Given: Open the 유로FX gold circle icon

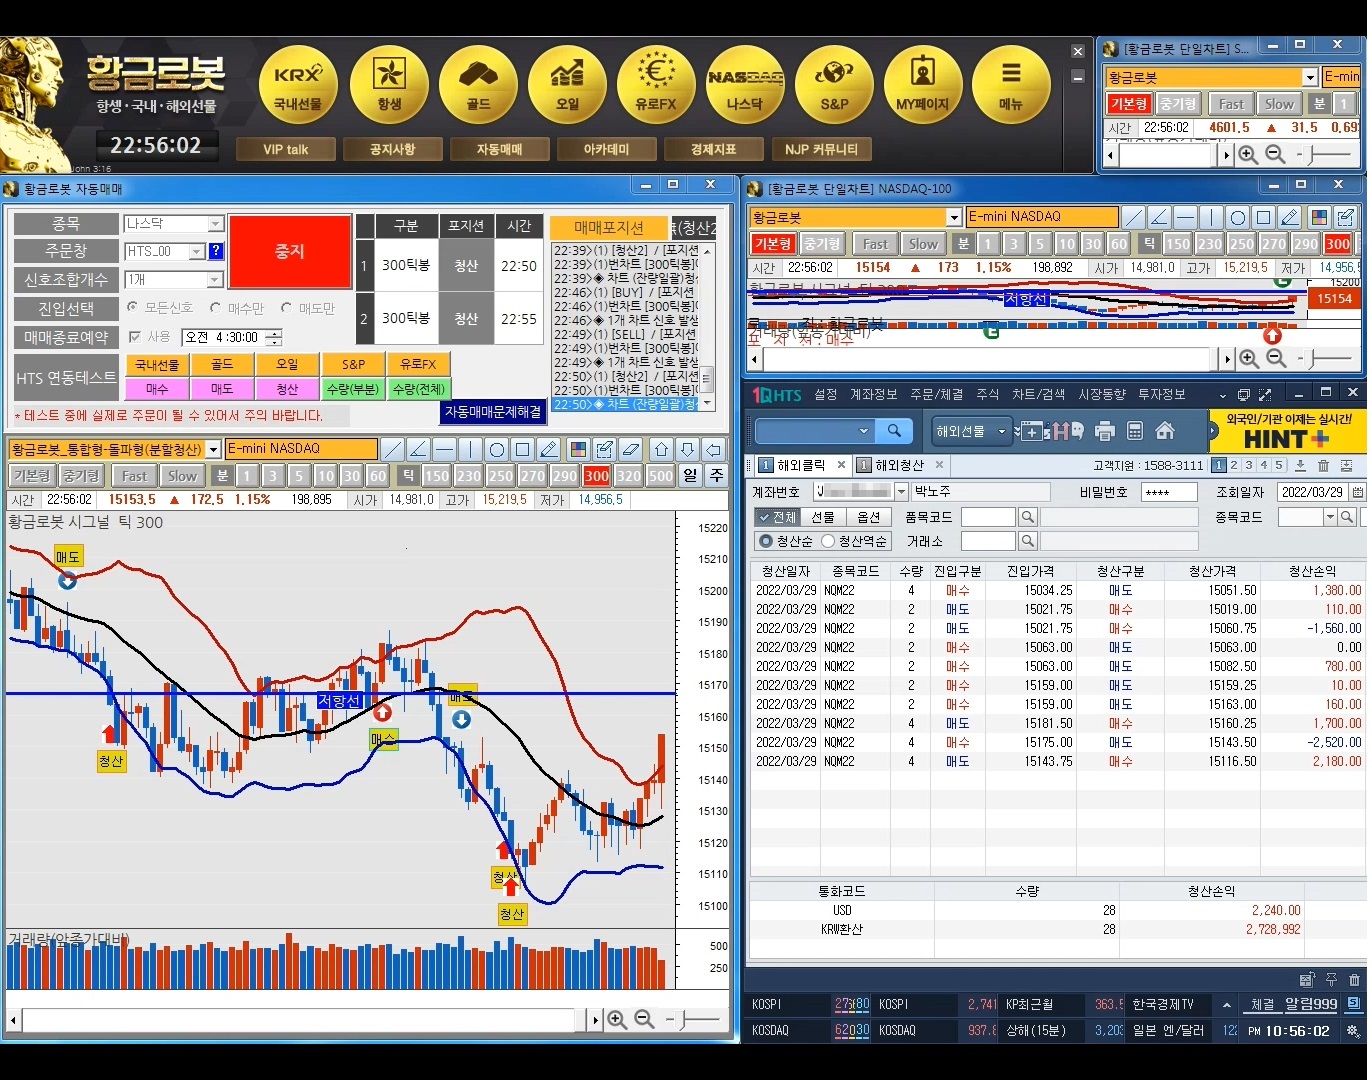Looking at the screenshot, I should click(656, 85).
